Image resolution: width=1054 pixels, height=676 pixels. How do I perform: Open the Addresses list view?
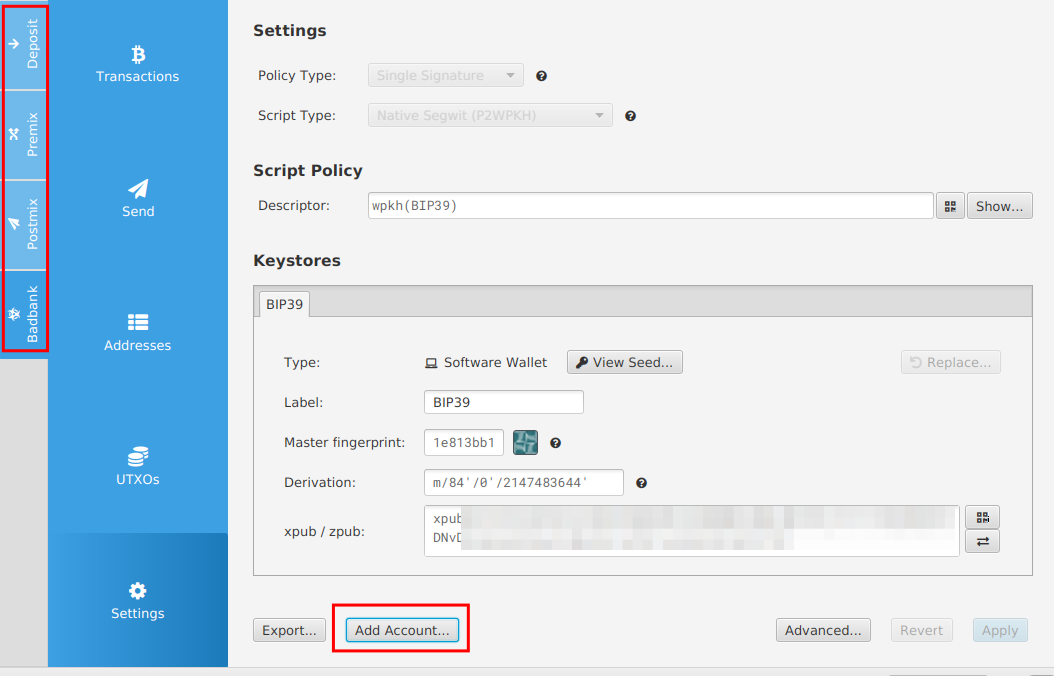click(x=138, y=333)
